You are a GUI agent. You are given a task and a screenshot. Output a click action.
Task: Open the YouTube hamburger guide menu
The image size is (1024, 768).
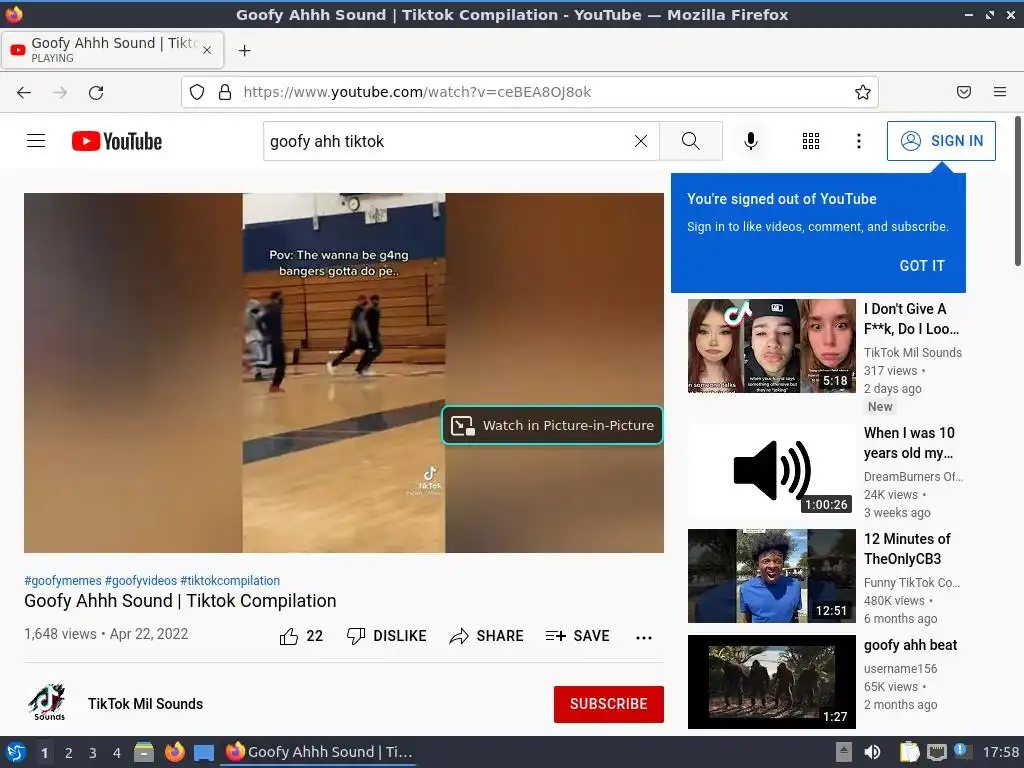pos(36,141)
